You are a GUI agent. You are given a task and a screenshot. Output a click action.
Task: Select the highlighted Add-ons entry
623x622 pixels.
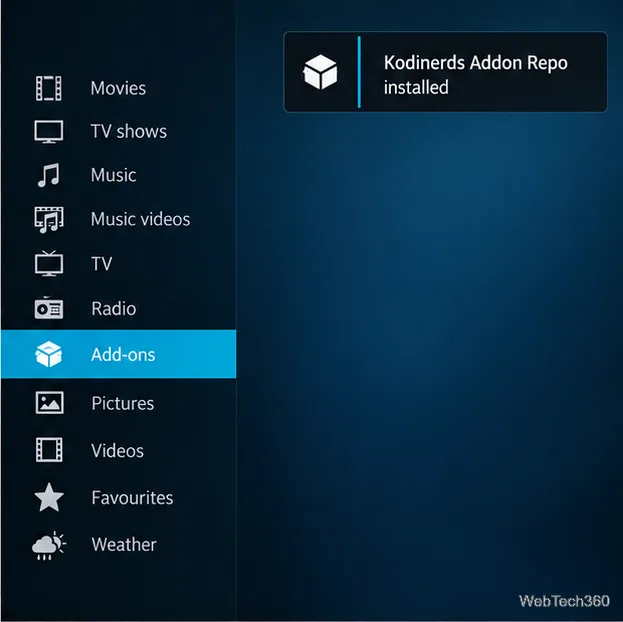[x=118, y=354]
